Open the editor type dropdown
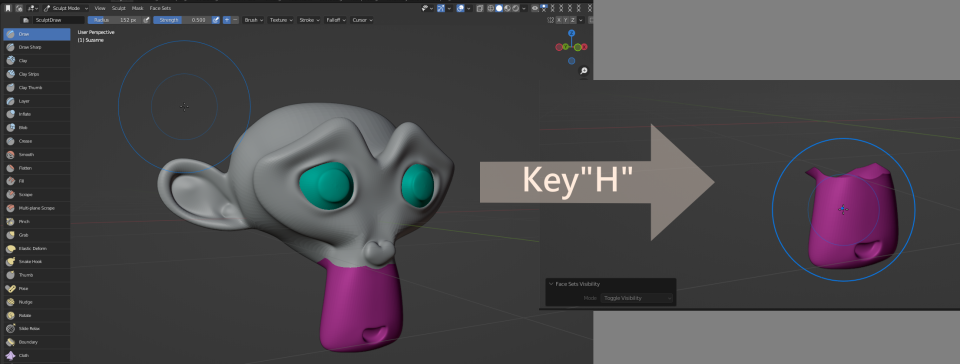 click(x=32, y=9)
